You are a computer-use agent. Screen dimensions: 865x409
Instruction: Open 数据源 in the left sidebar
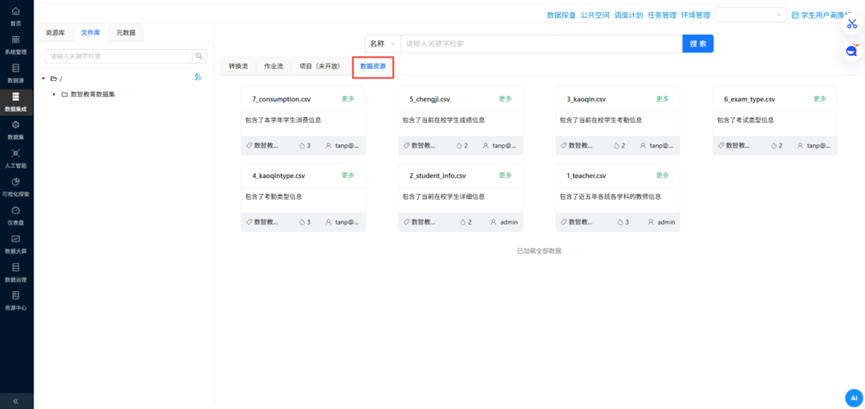(16, 73)
